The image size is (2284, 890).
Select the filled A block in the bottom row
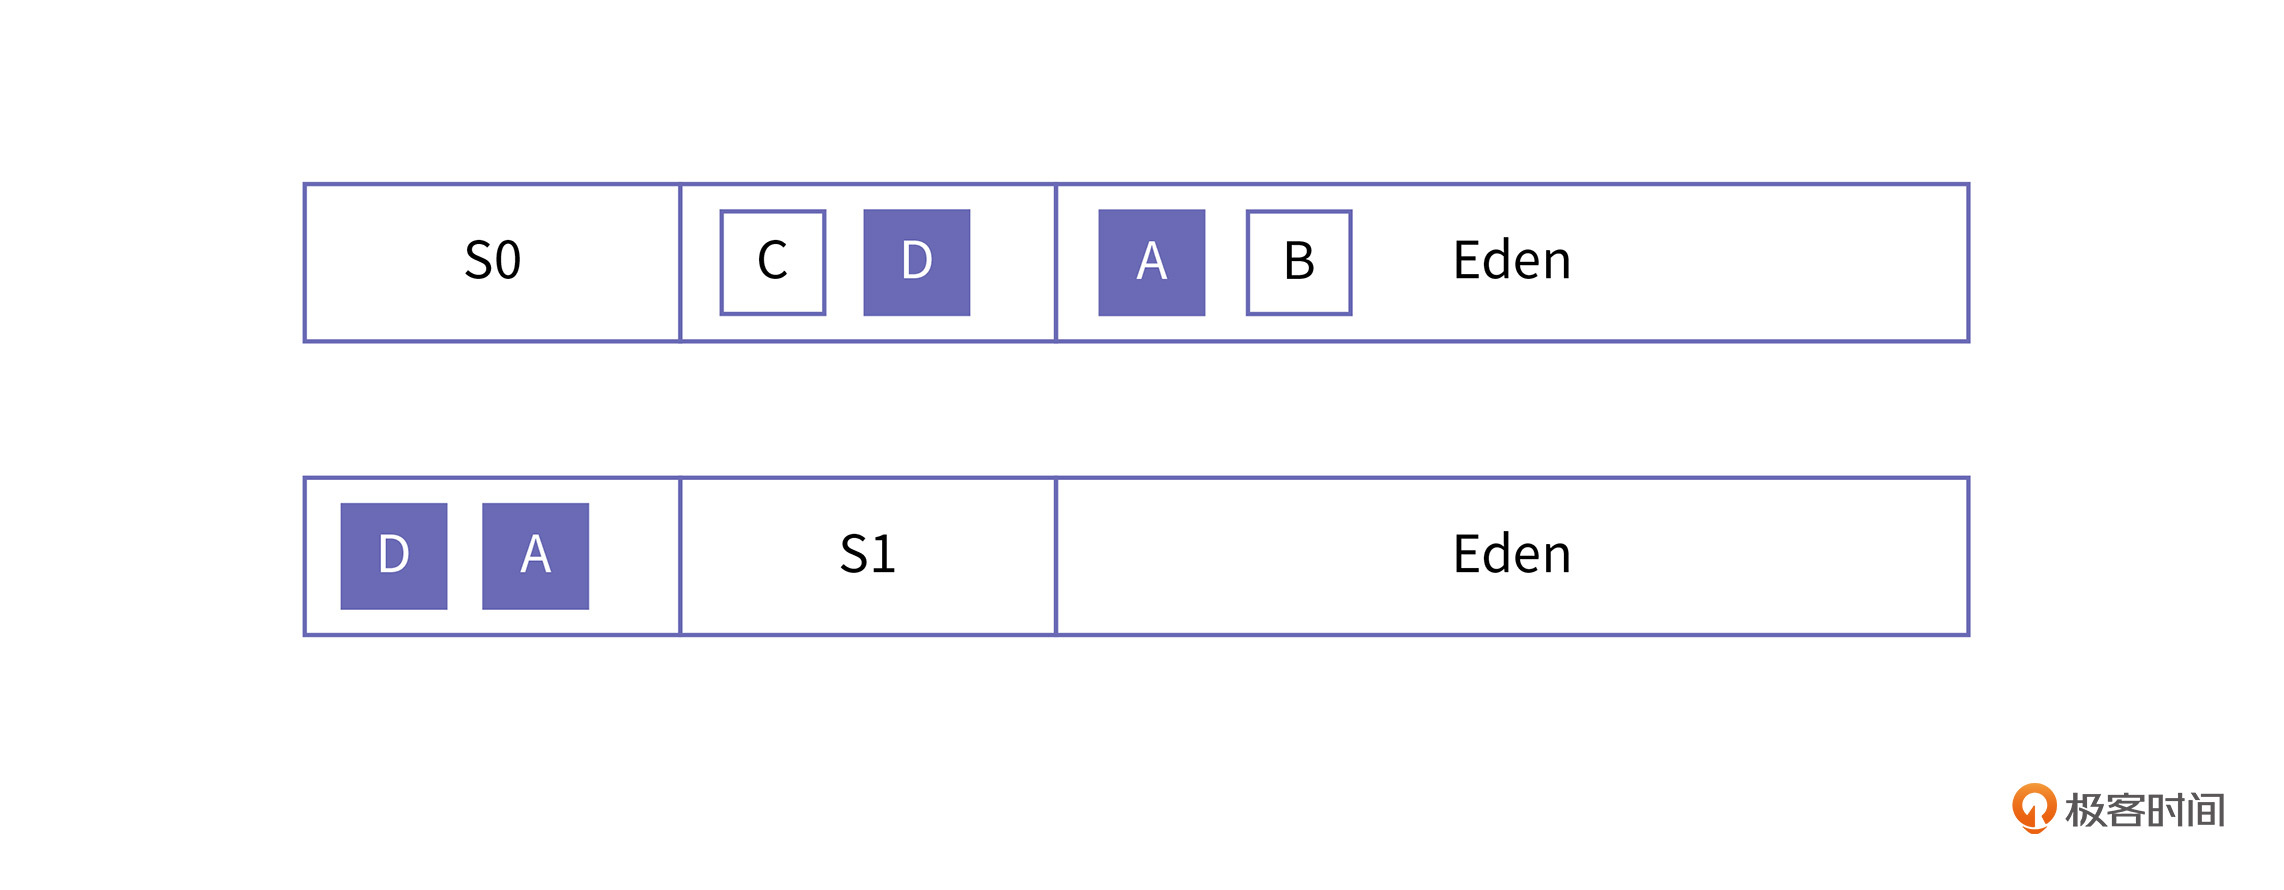pos(535,556)
